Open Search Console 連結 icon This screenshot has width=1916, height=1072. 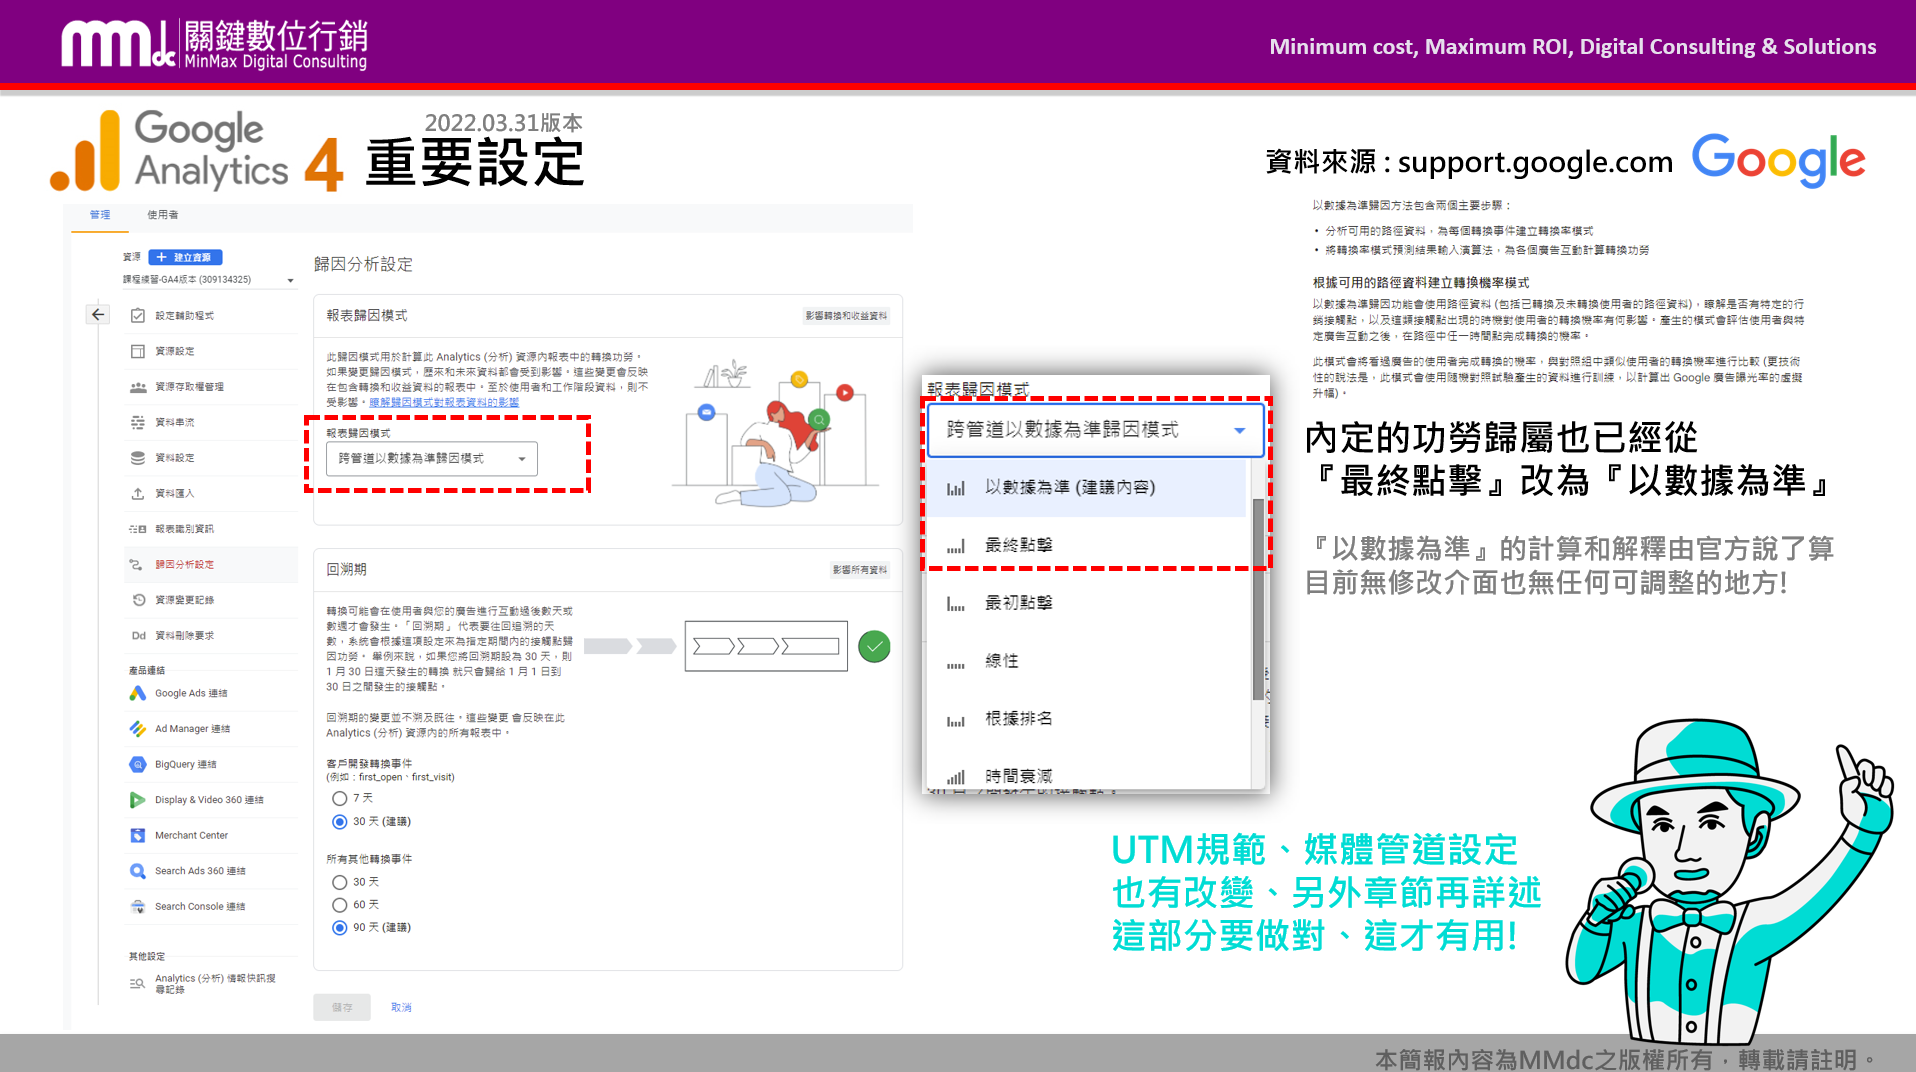click(x=138, y=906)
